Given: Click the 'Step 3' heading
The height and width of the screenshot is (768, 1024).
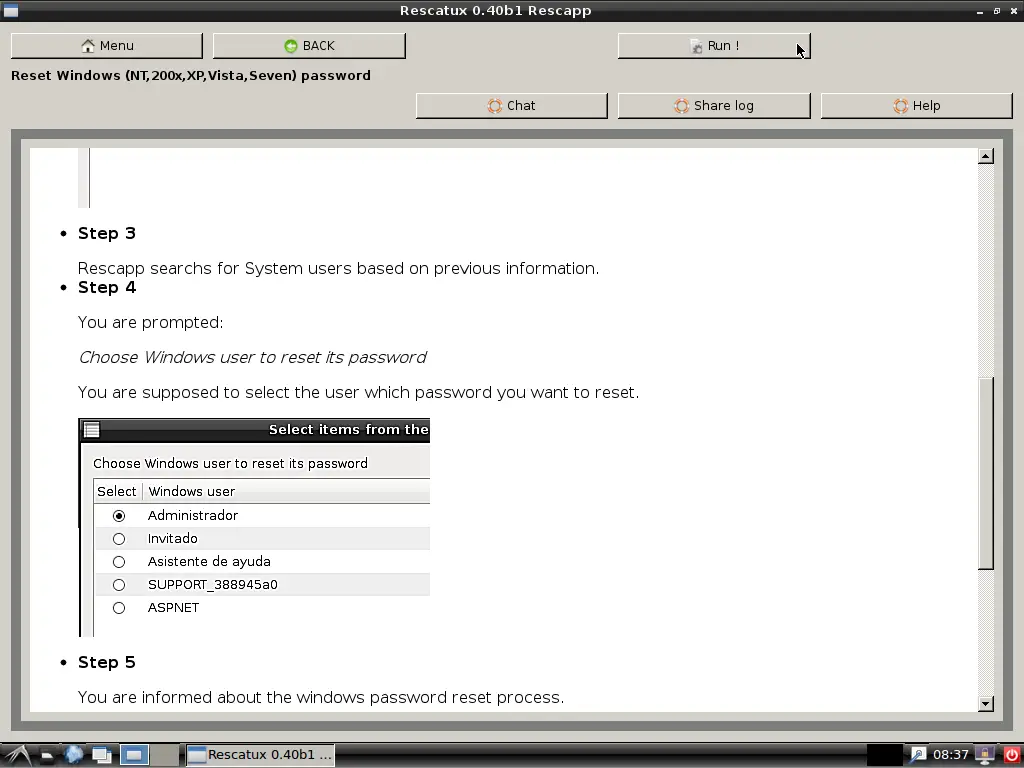Looking at the screenshot, I should coord(106,233).
